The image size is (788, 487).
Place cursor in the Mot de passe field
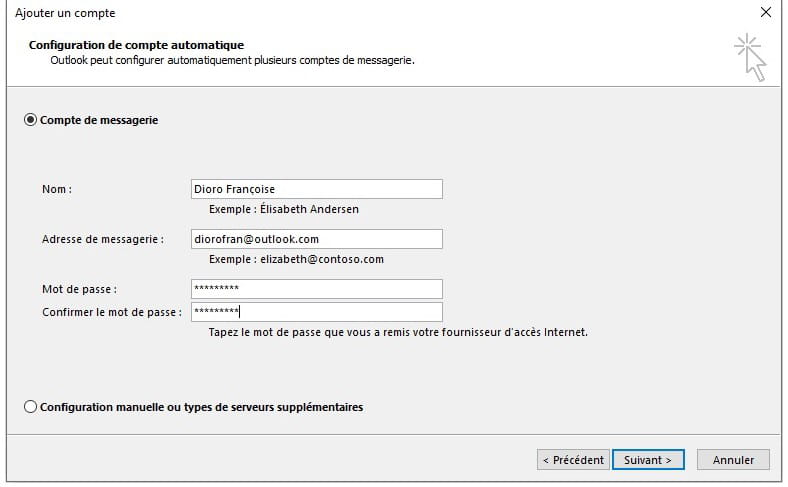coord(317,289)
